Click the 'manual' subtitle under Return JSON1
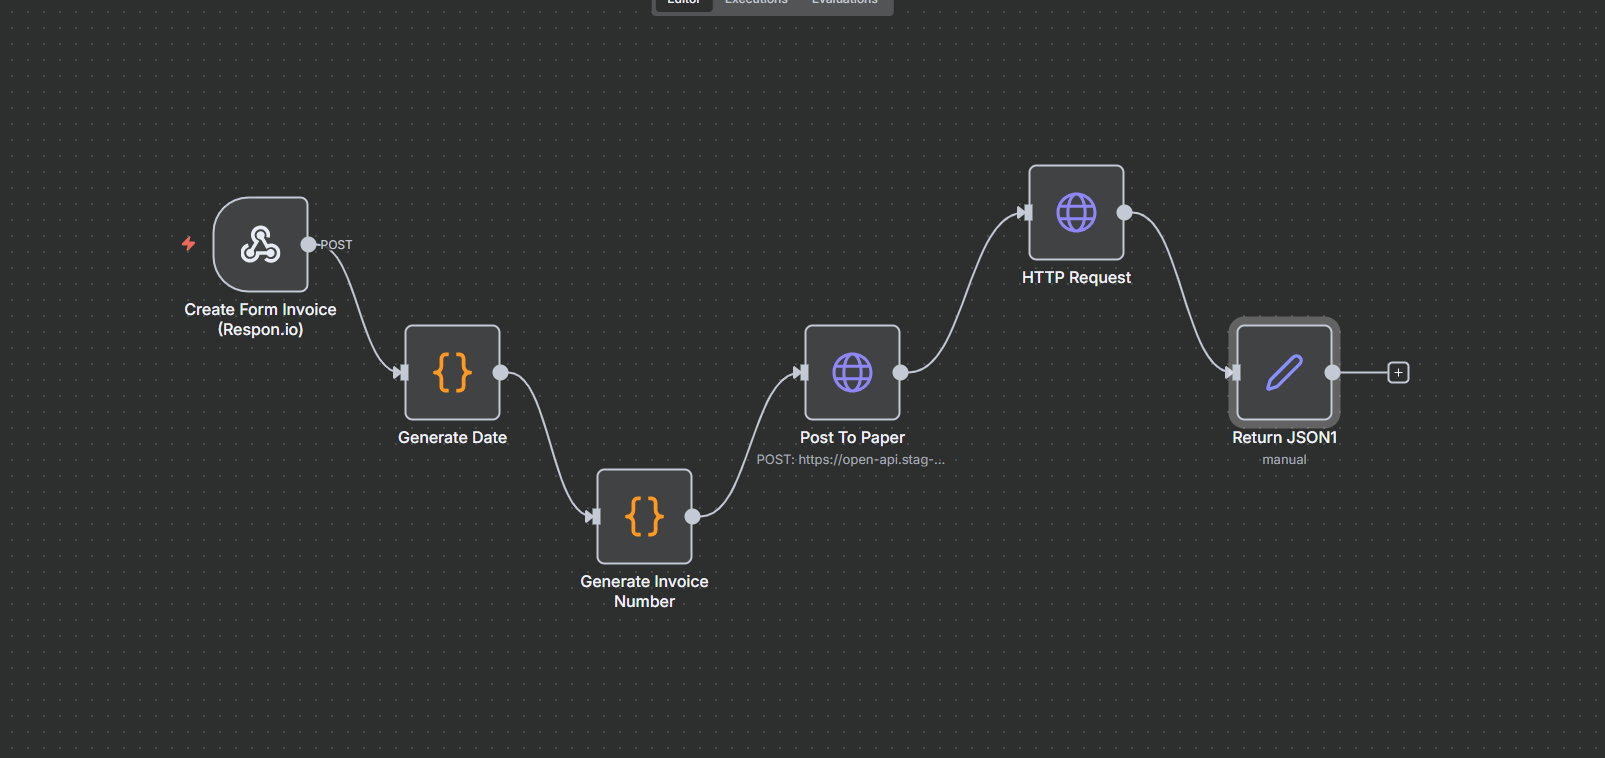 pyautogui.click(x=1284, y=460)
